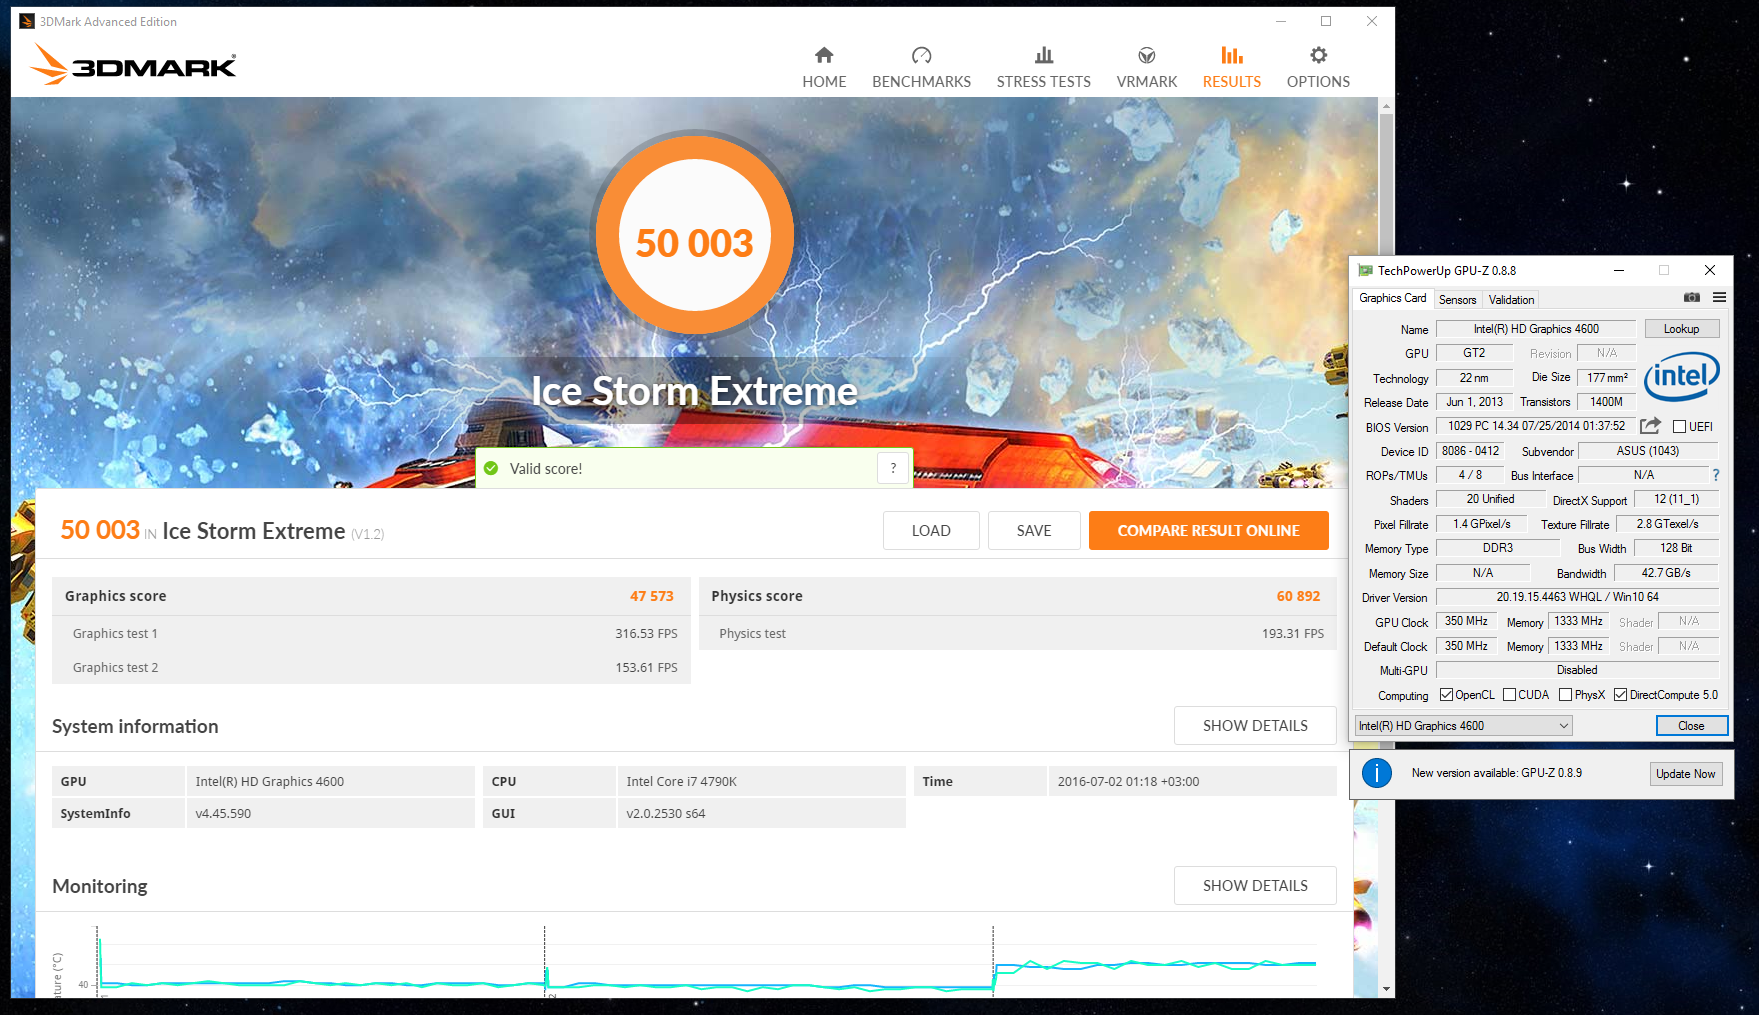Click the Graphics score value 47 573
The width and height of the screenshot is (1759, 1015).
651,596
